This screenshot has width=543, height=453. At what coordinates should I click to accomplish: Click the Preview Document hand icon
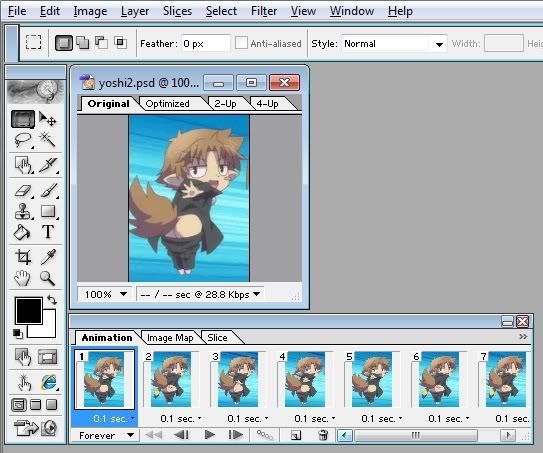click(24, 382)
